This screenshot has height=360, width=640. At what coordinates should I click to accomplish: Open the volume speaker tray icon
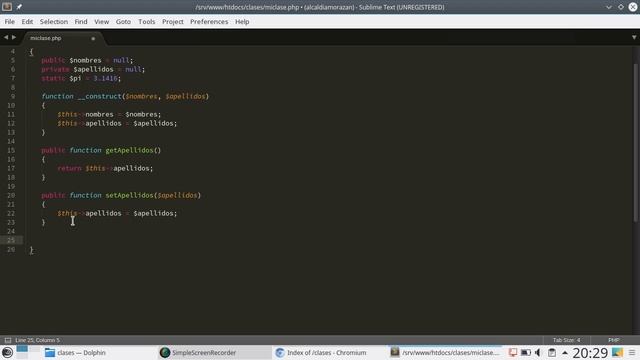[538, 352]
